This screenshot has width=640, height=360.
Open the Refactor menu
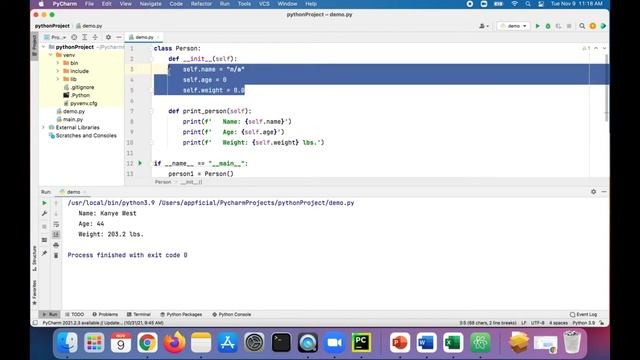(x=201, y=4)
